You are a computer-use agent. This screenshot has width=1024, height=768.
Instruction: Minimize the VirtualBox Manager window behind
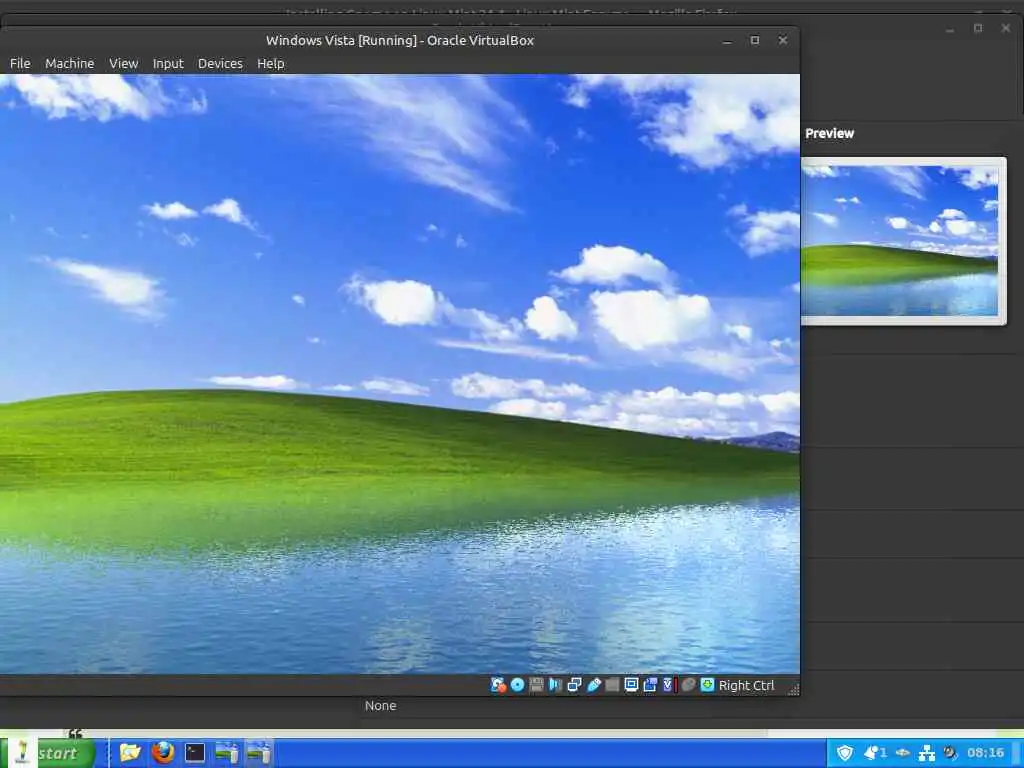(x=950, y=28)
